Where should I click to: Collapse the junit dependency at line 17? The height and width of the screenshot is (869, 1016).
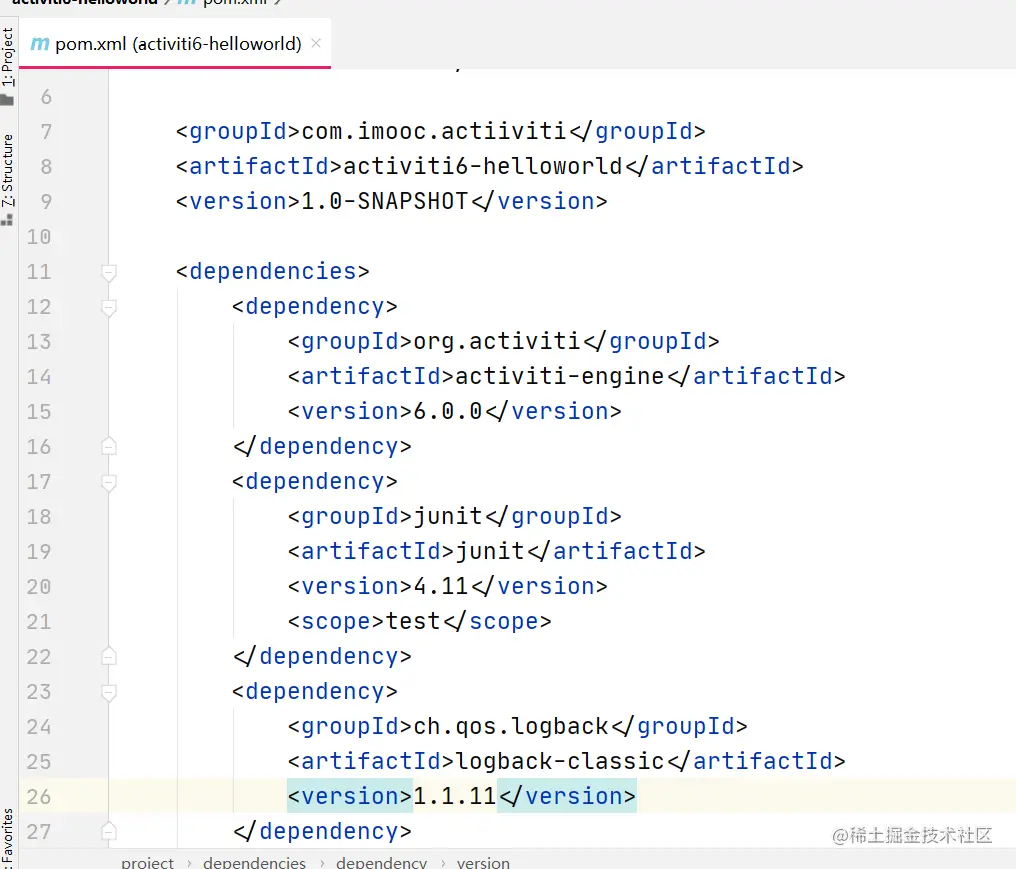pos(109,482)
